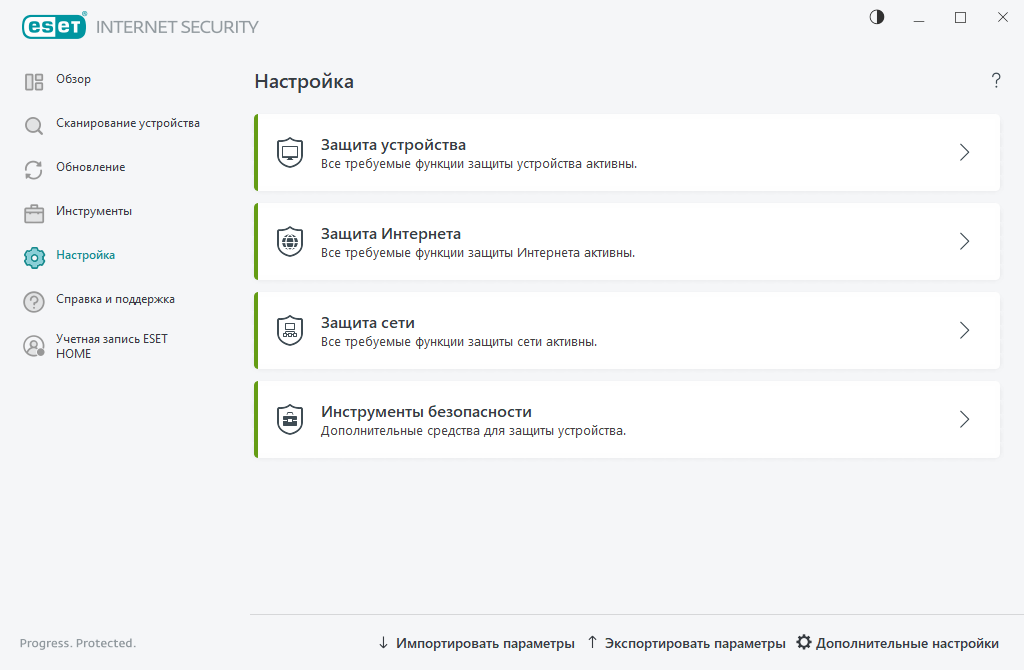Click the magnifier icon for Сканирование устройства

(x=34, y=125)
